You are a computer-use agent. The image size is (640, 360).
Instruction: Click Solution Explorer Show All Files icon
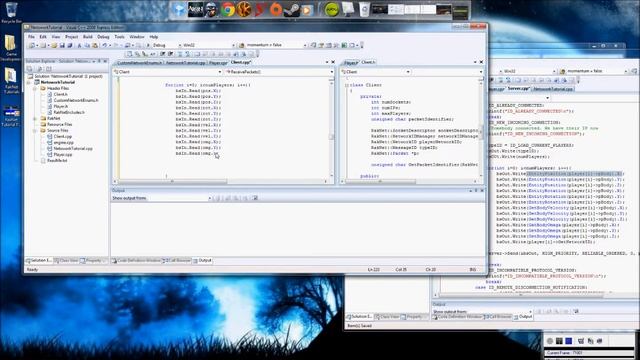pyautogui.click(x=40, y=69)
